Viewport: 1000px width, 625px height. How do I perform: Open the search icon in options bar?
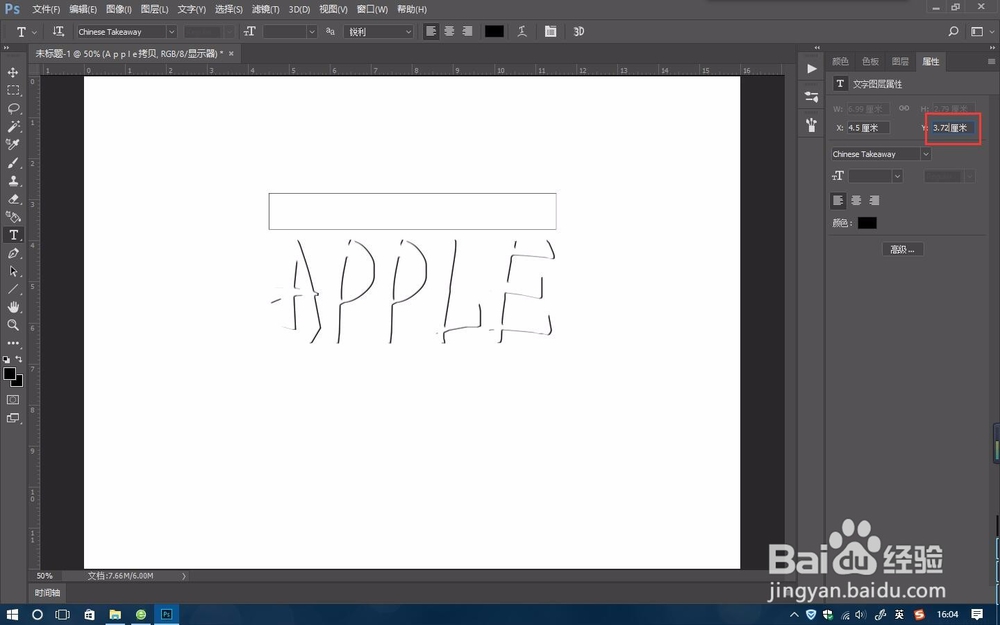(953, 31)
